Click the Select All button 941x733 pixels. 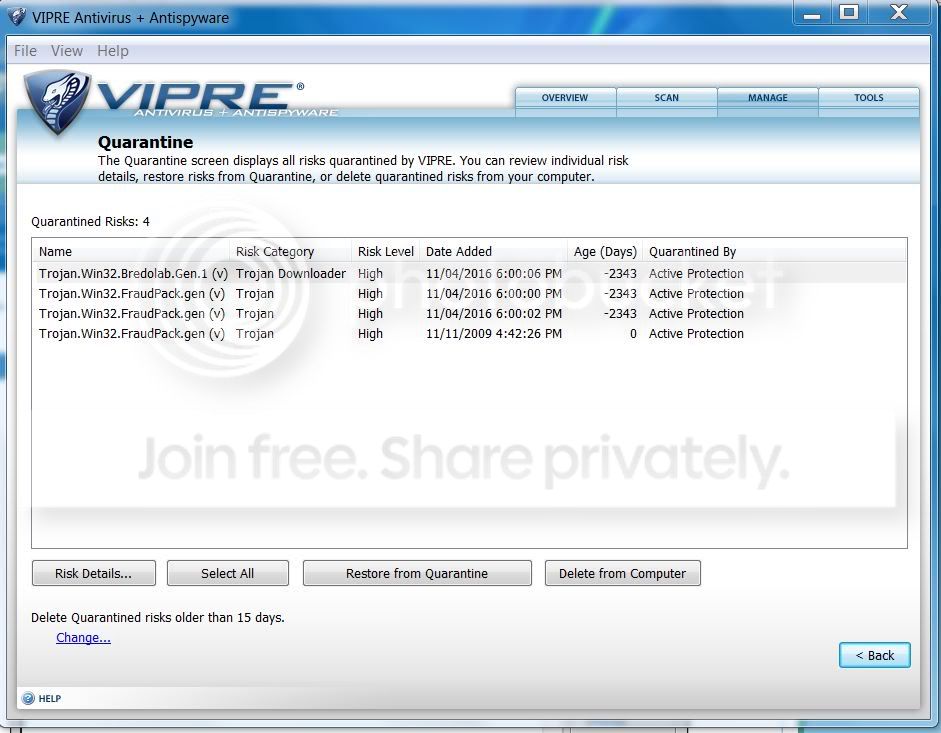point(227,573)
